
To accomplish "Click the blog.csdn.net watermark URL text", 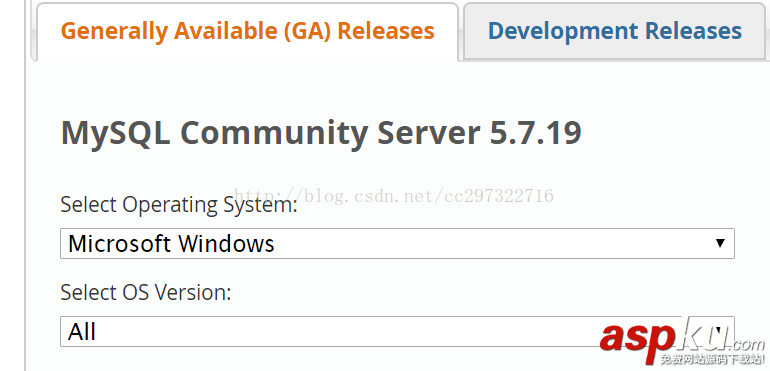I will [x=394, y=196].
